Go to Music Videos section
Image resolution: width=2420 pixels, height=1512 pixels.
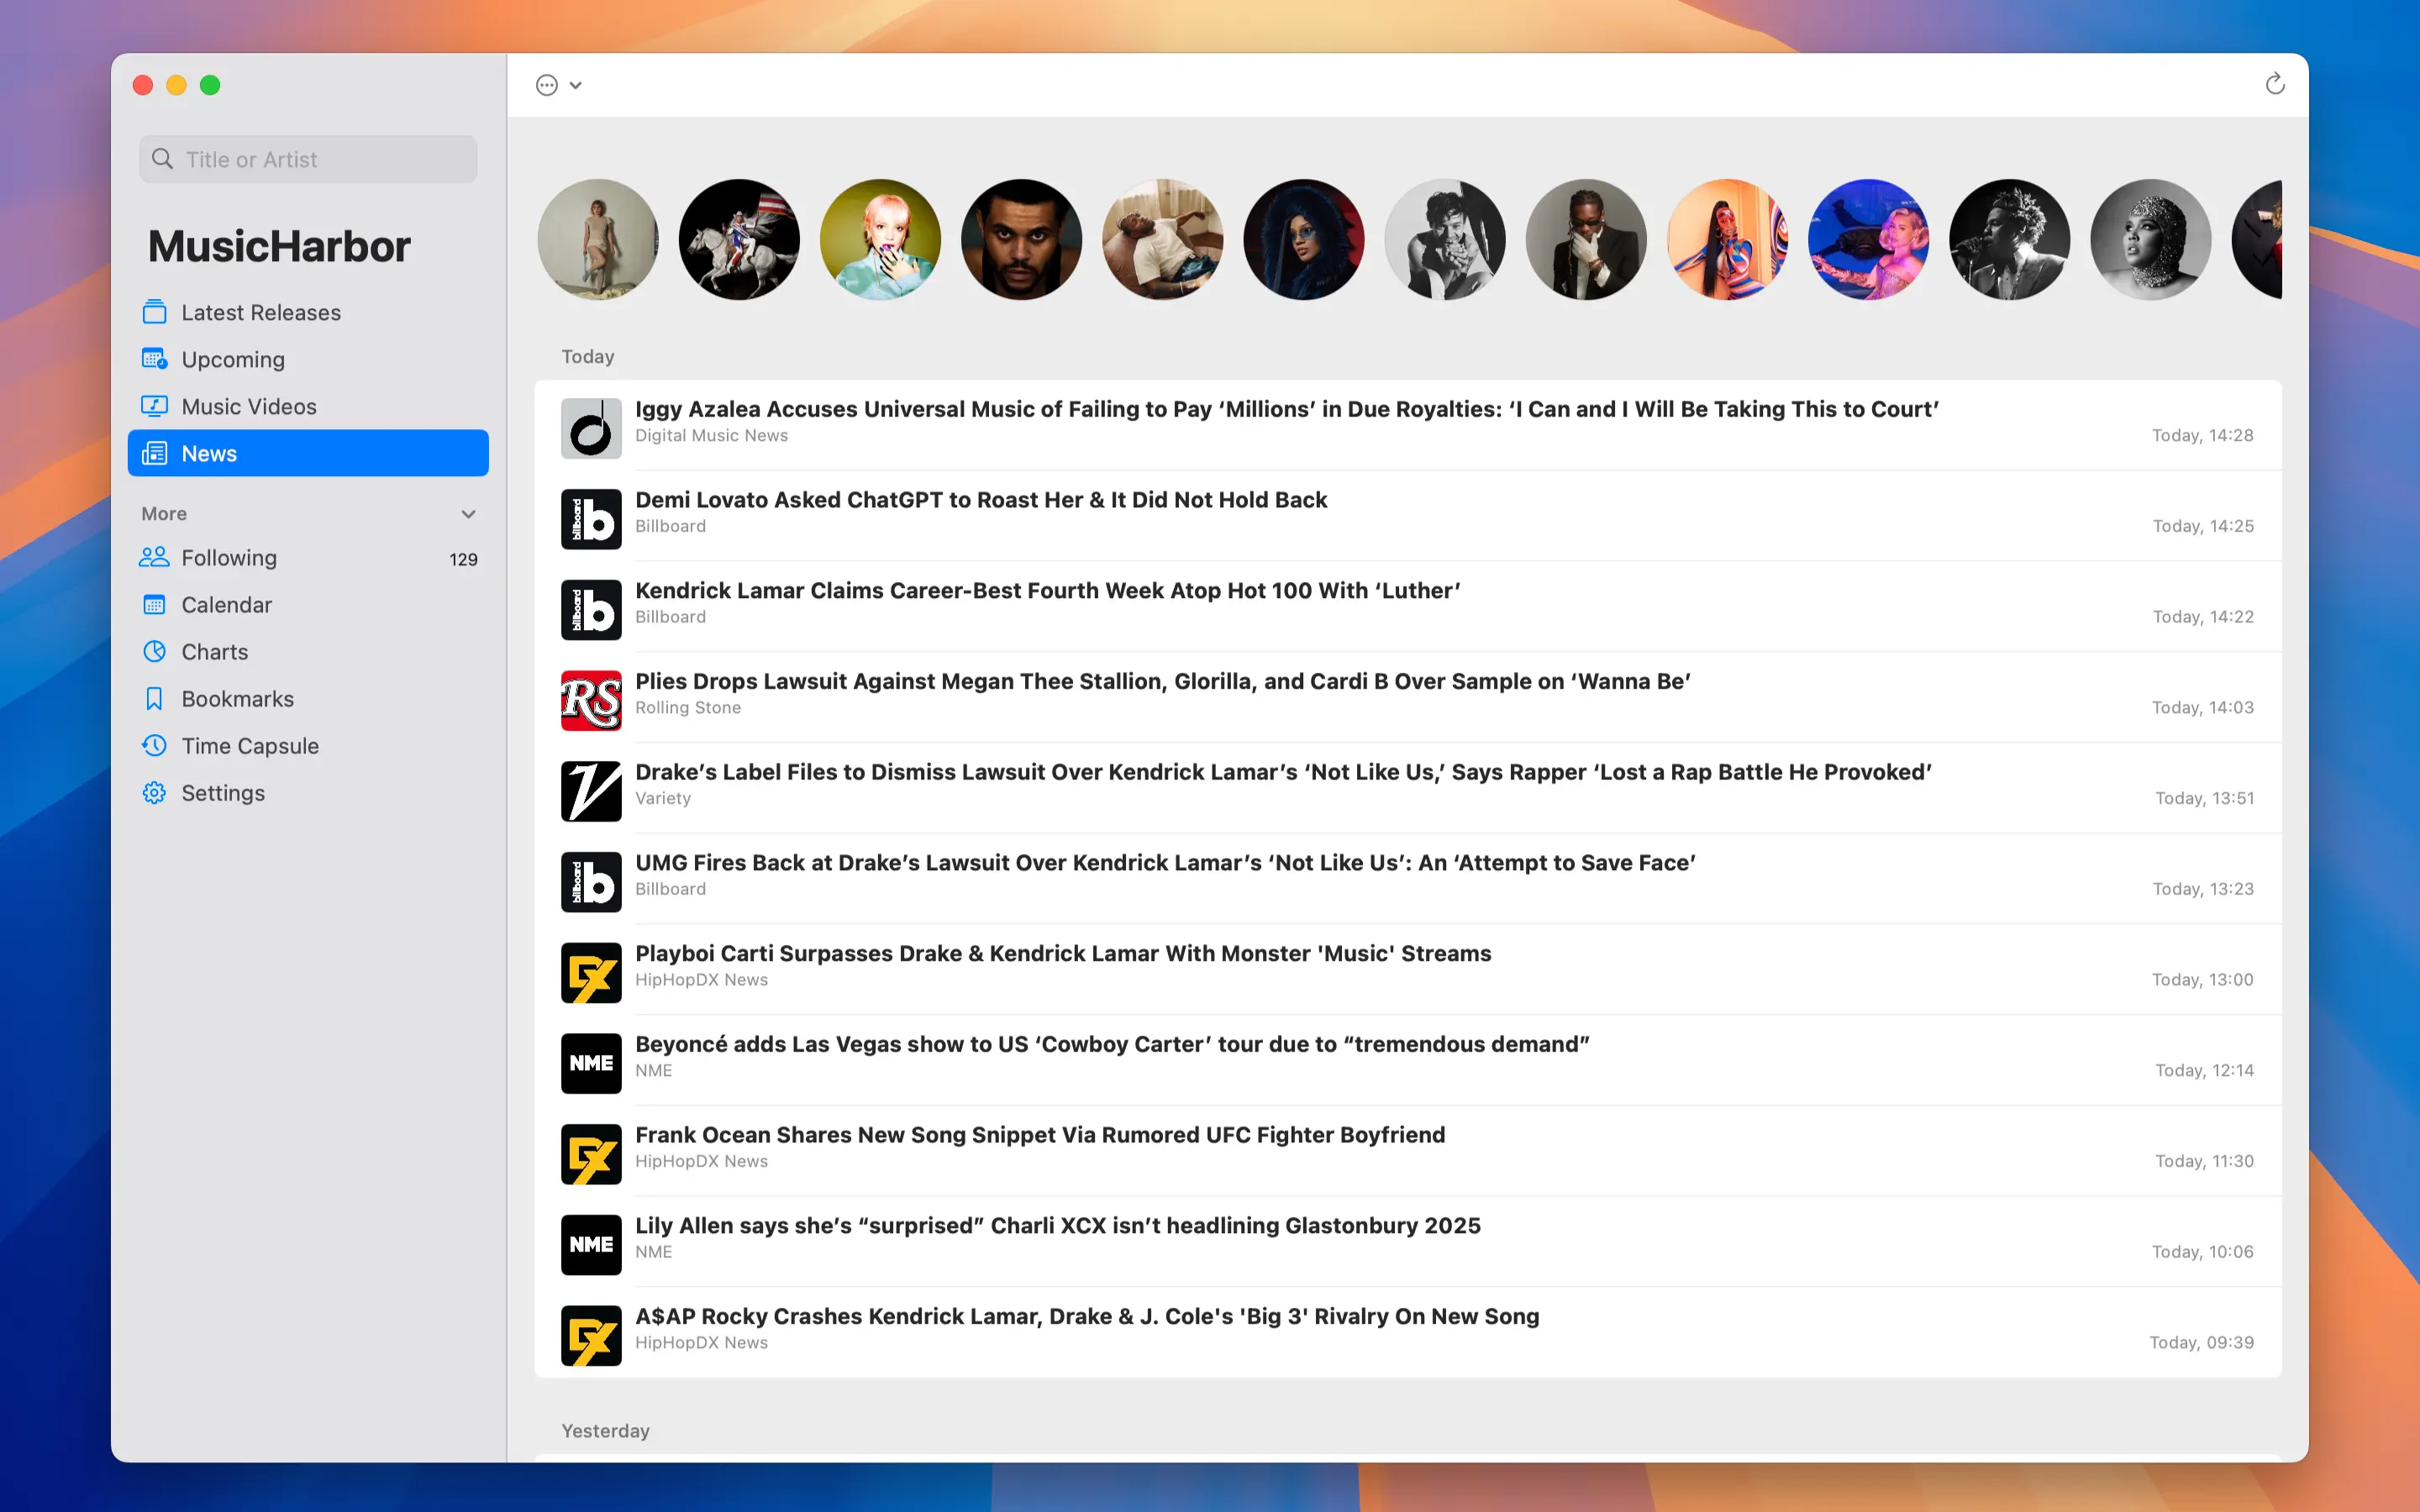[x=248, y=406]
